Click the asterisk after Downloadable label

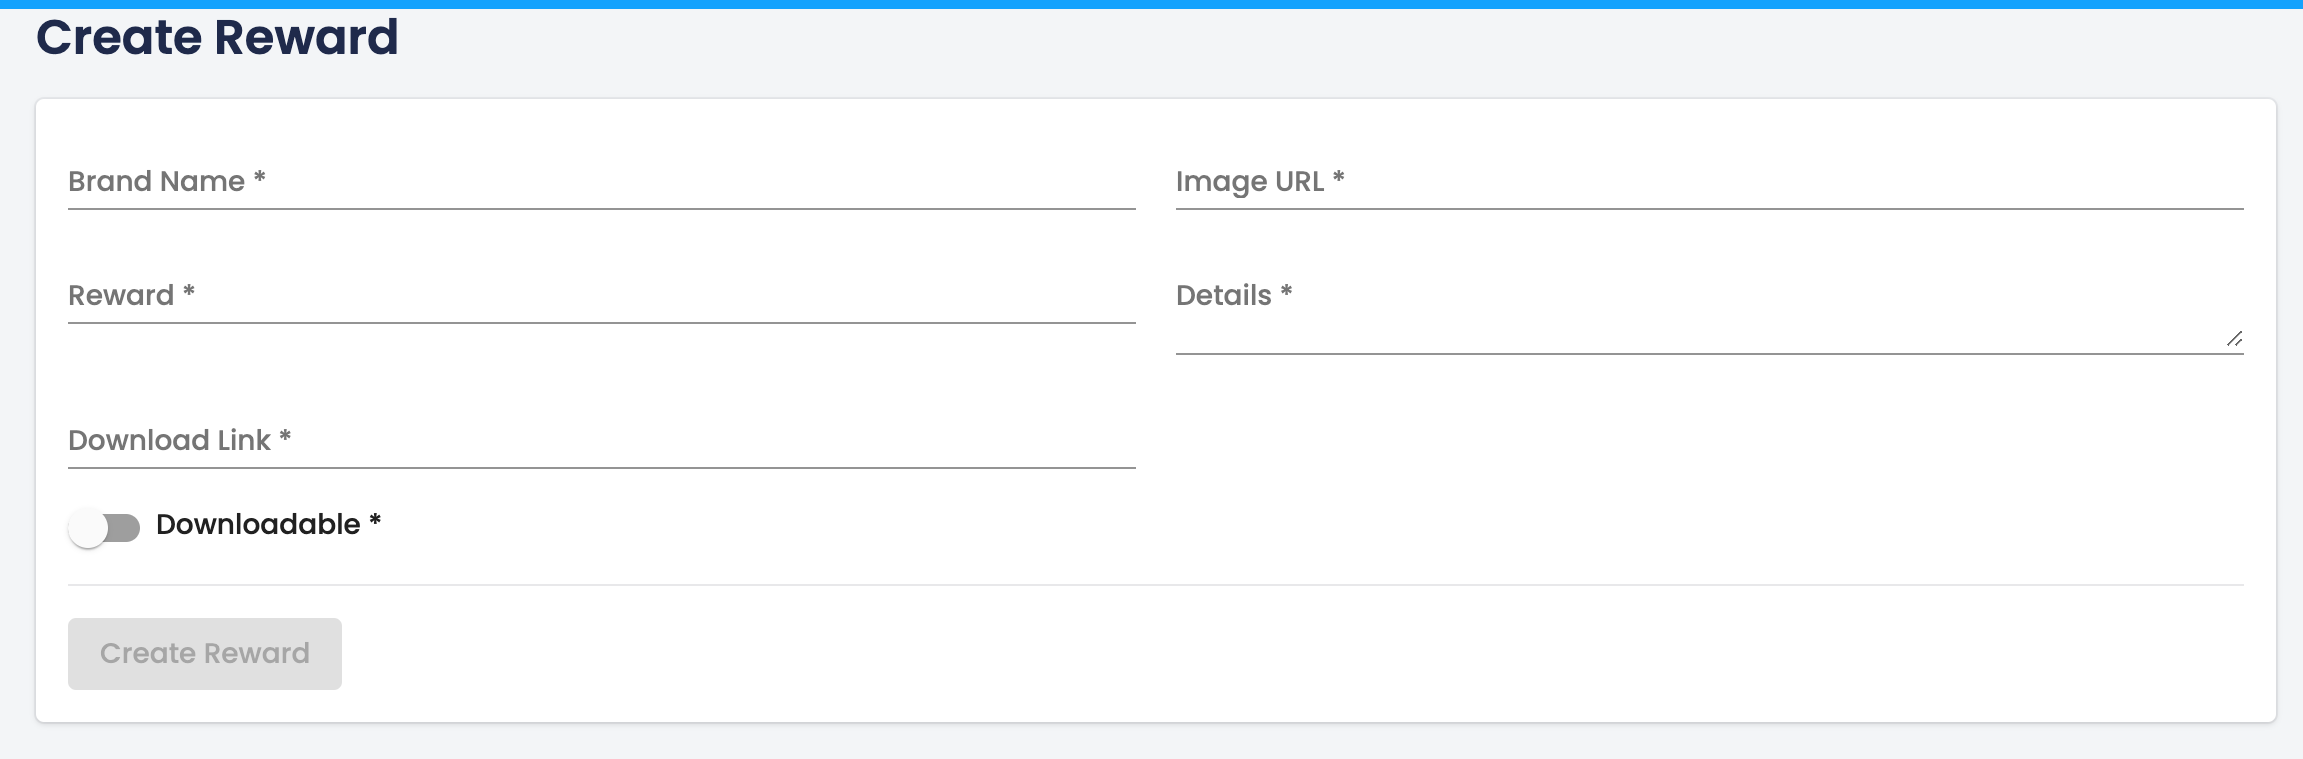tap(375, 521)
